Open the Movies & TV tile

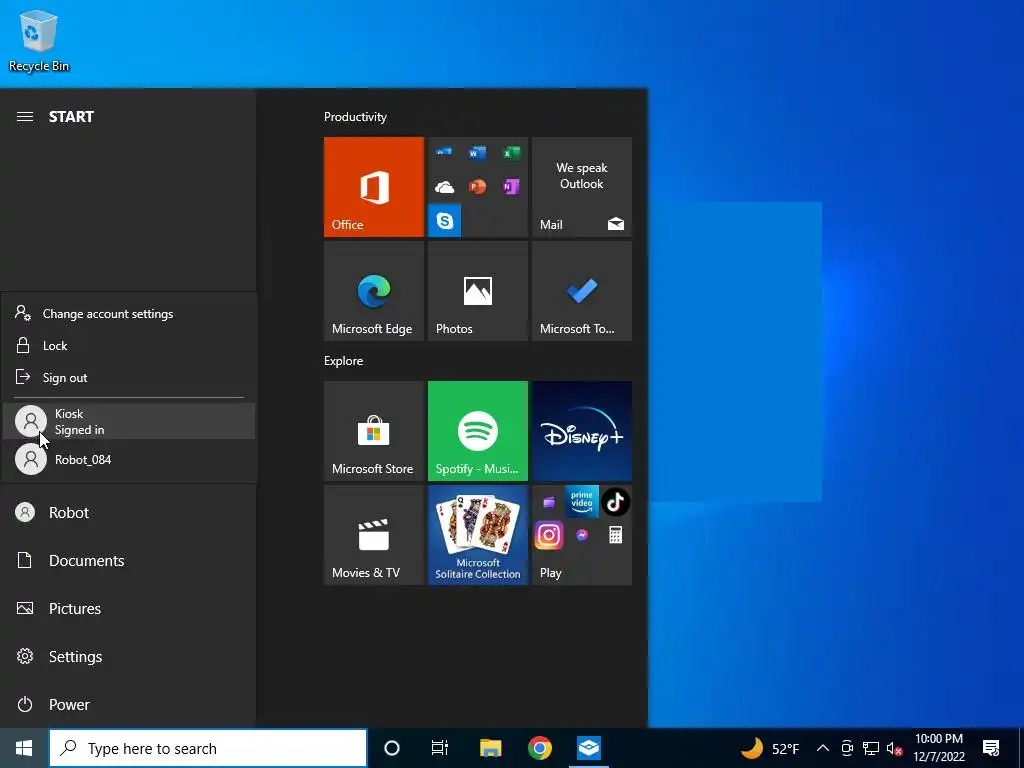click(374, 535)
